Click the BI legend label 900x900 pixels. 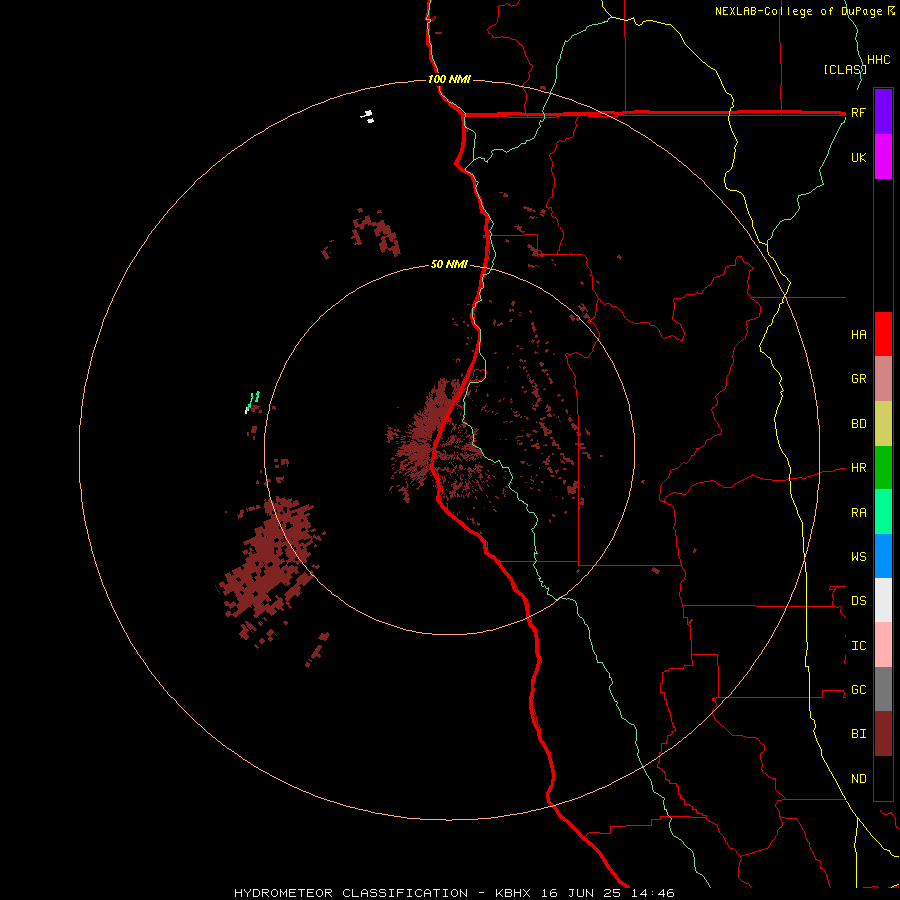[858, 734]
